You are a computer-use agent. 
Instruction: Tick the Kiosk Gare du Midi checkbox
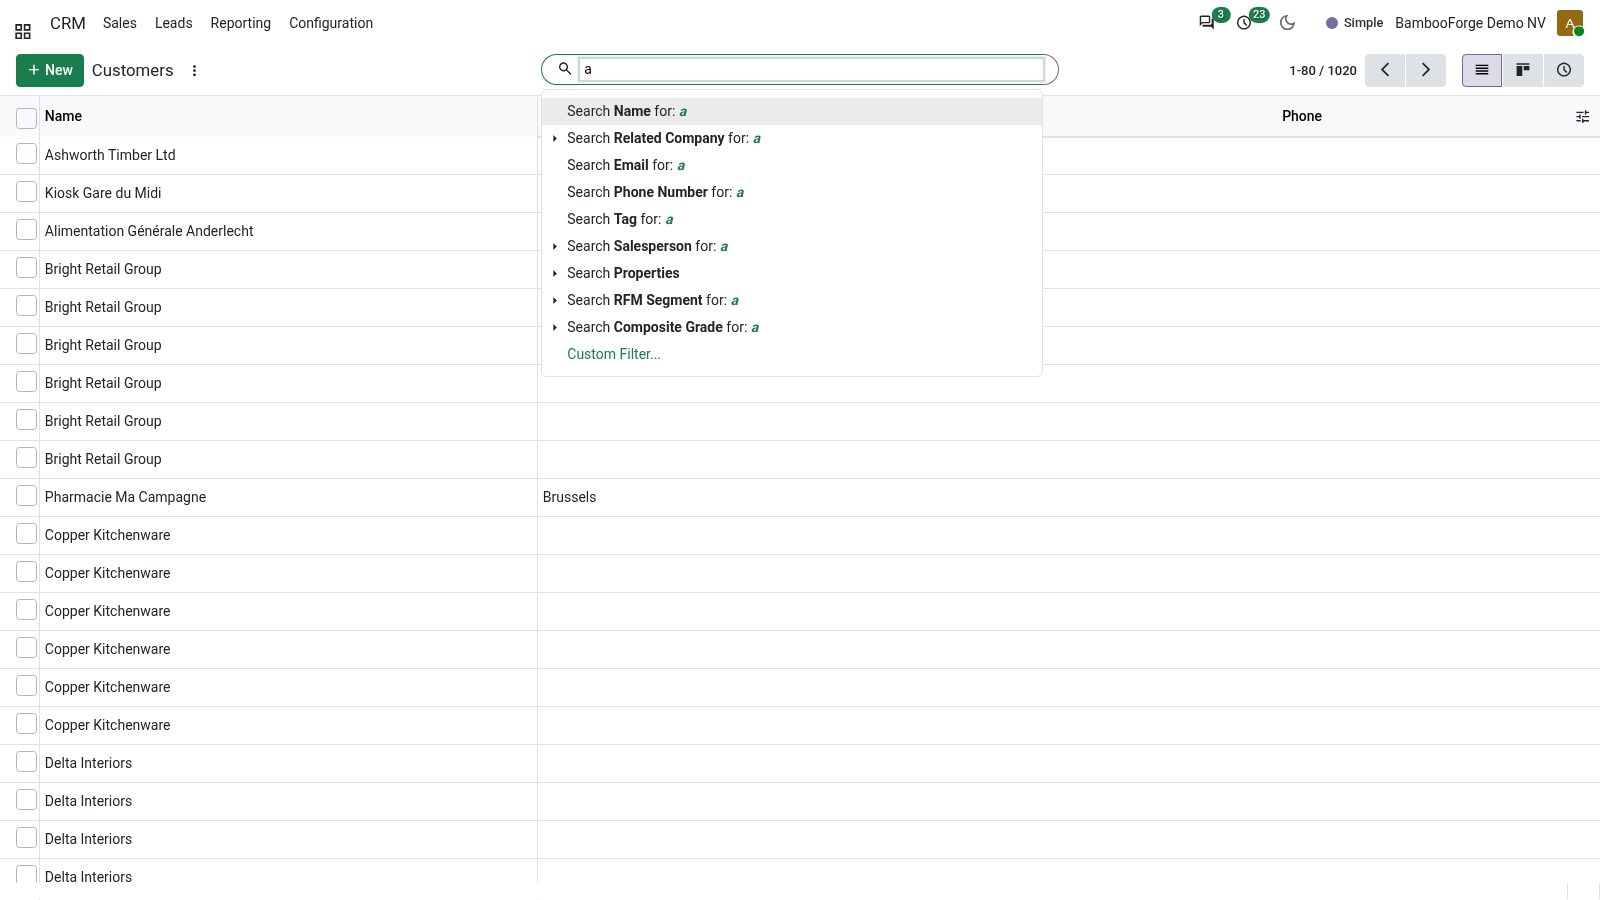point(27,192)
